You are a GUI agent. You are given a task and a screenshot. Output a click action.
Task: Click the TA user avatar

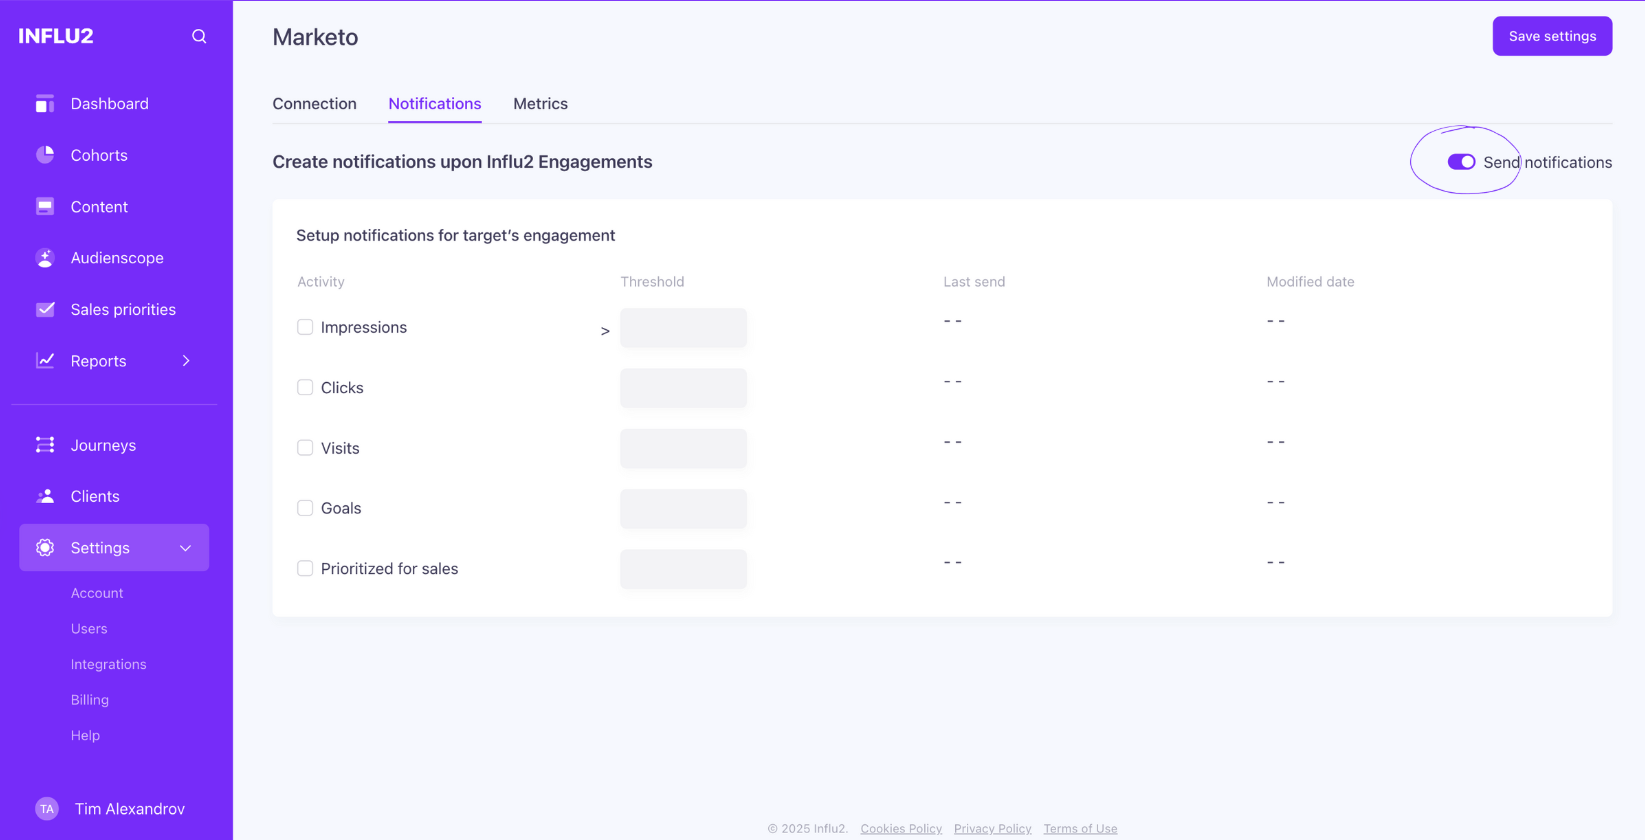tap(47, 809)
